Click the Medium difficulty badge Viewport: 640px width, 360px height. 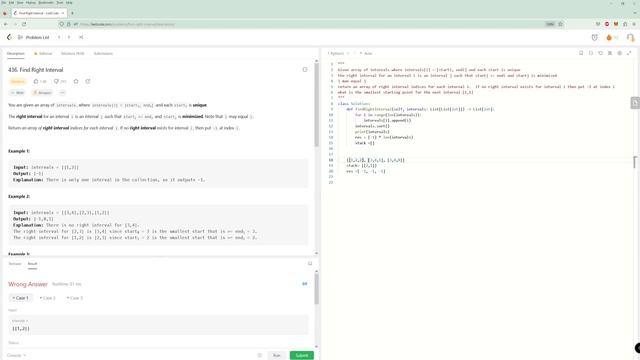pyautogui.click(x=18, y=81)
